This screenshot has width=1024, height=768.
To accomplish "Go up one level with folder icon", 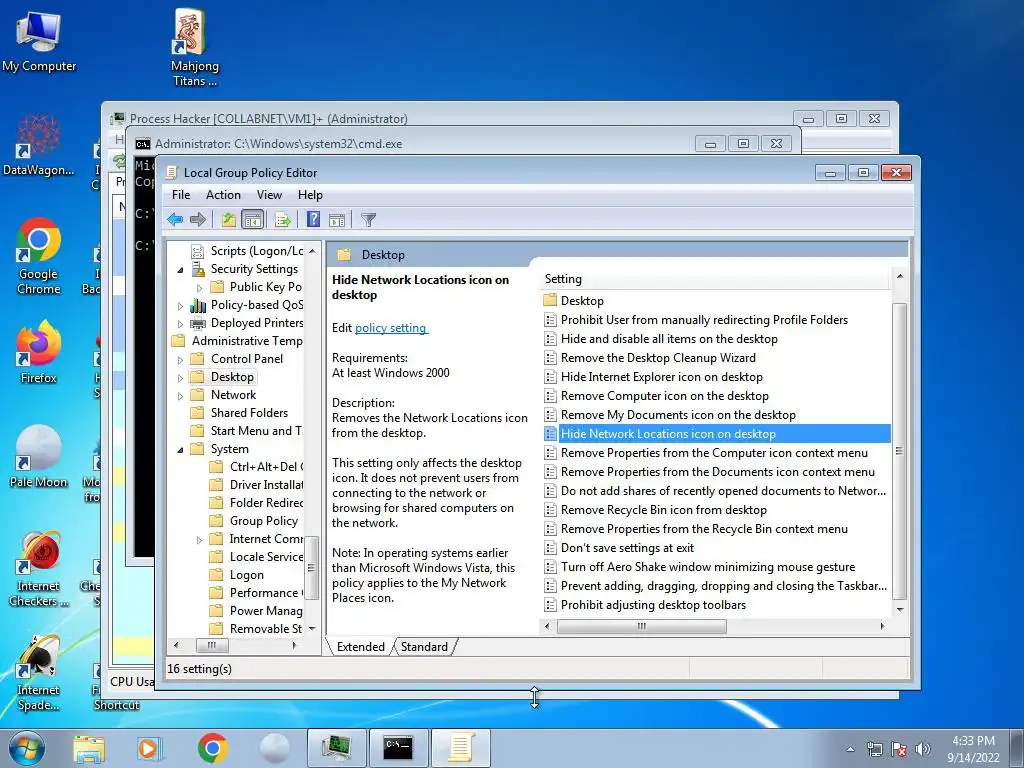I will tap(228, 219).
